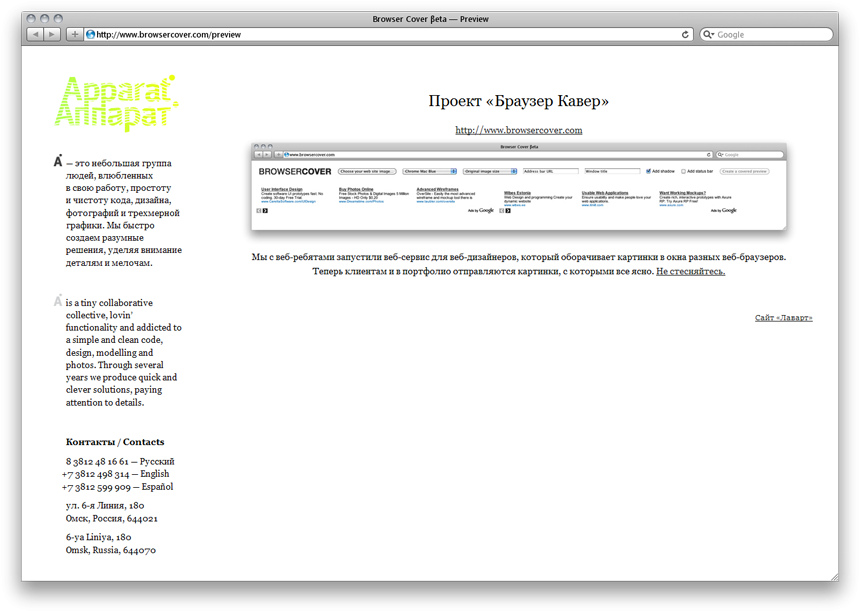The height and width of the screenshot is (612, 860).
Task: Click phone number 8 3812 48 16 61 — Русский
Action: pyautogui.click(x=120, y=461)
